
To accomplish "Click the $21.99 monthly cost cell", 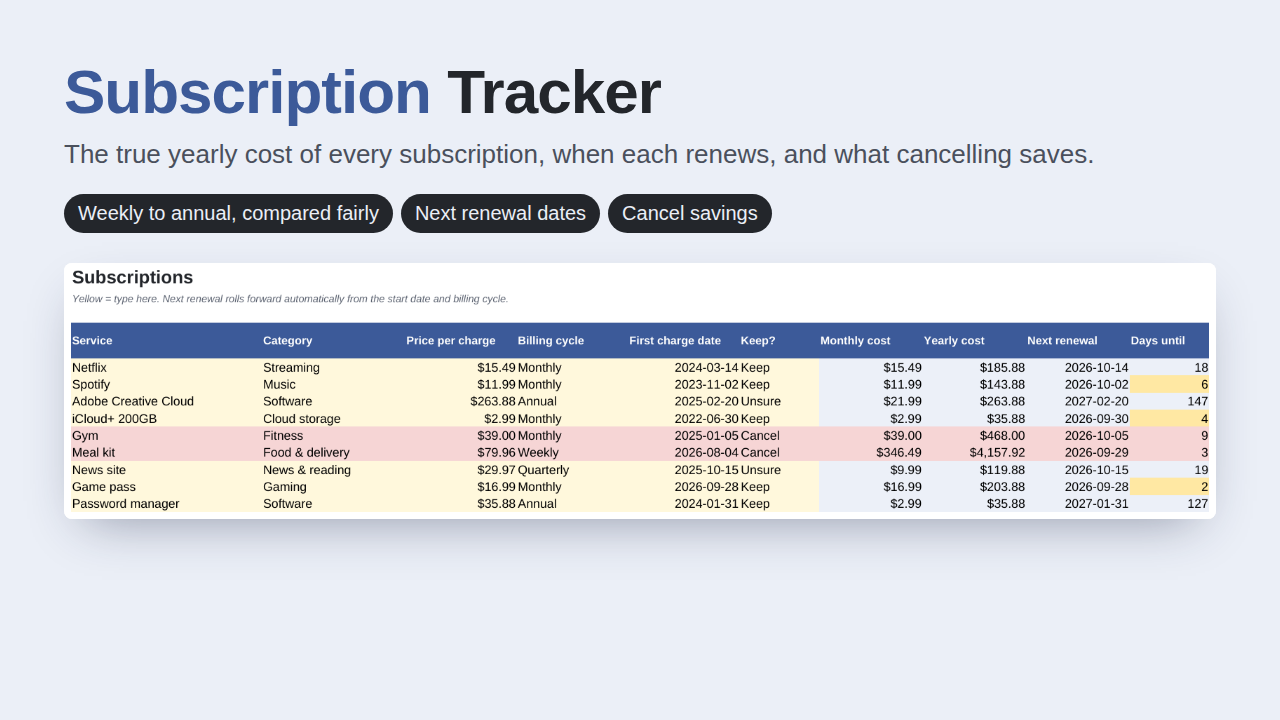I will click(871, 402).
